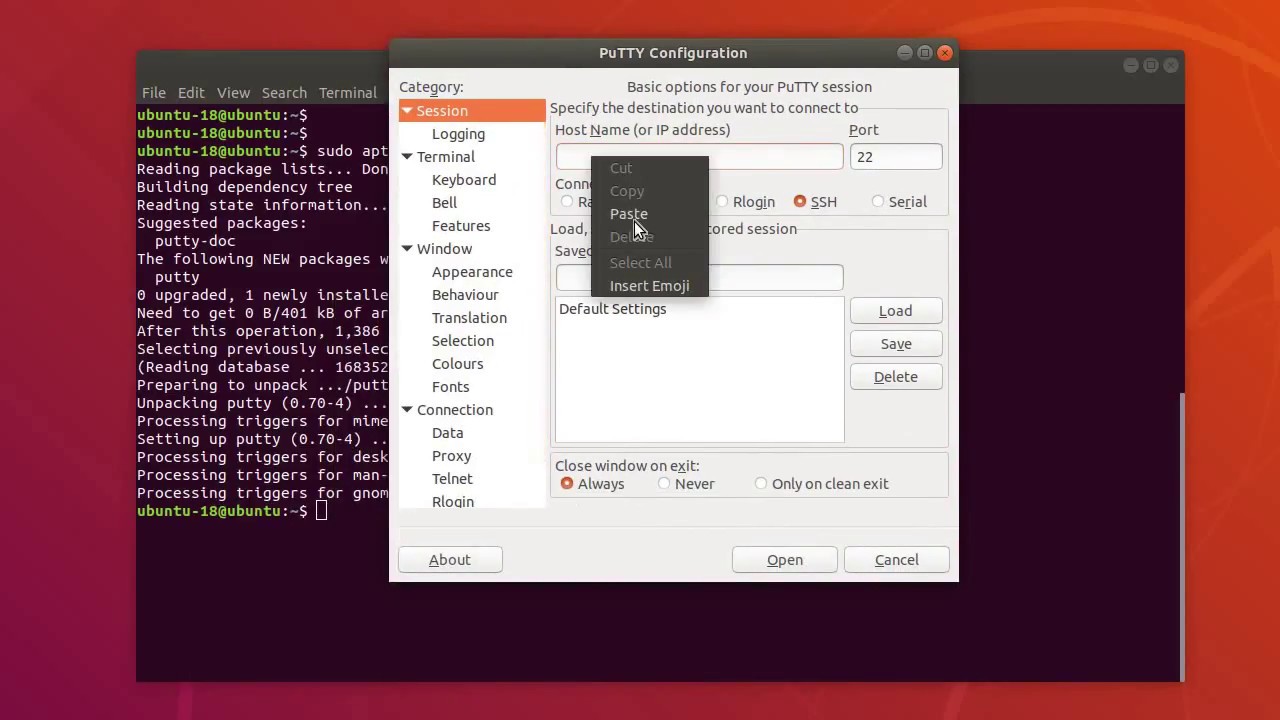Maximize the Terminal window
The height and width of the screenshot is (720, 1280).
click(x=1151, y=66)
